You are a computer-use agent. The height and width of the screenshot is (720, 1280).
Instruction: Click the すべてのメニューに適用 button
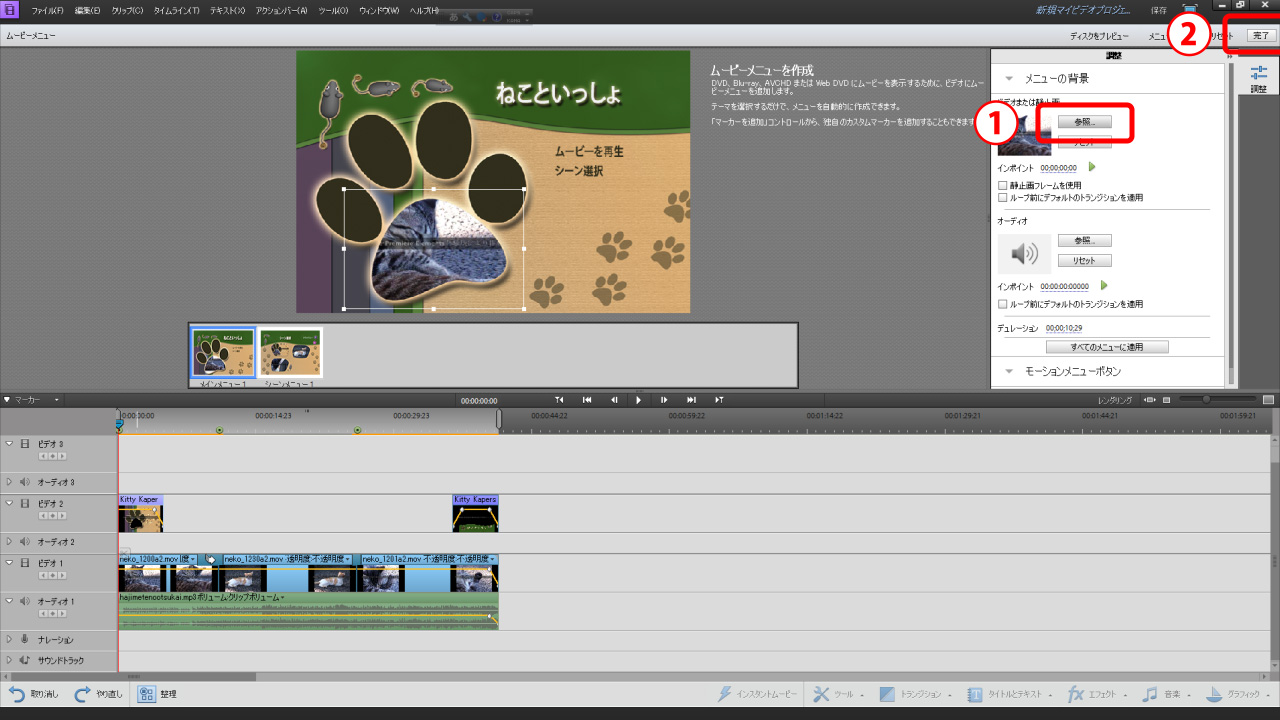(x=1106, y=347)
